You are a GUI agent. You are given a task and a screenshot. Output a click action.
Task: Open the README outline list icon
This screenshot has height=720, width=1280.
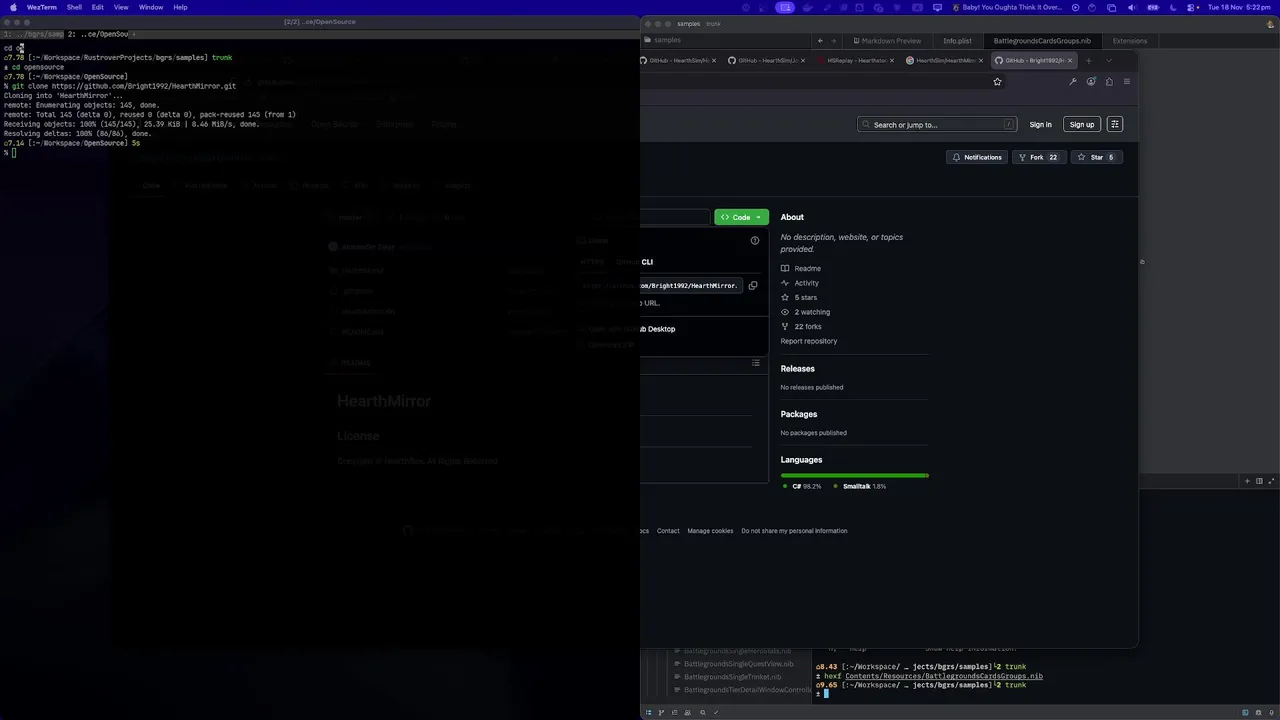coord(756,363)
